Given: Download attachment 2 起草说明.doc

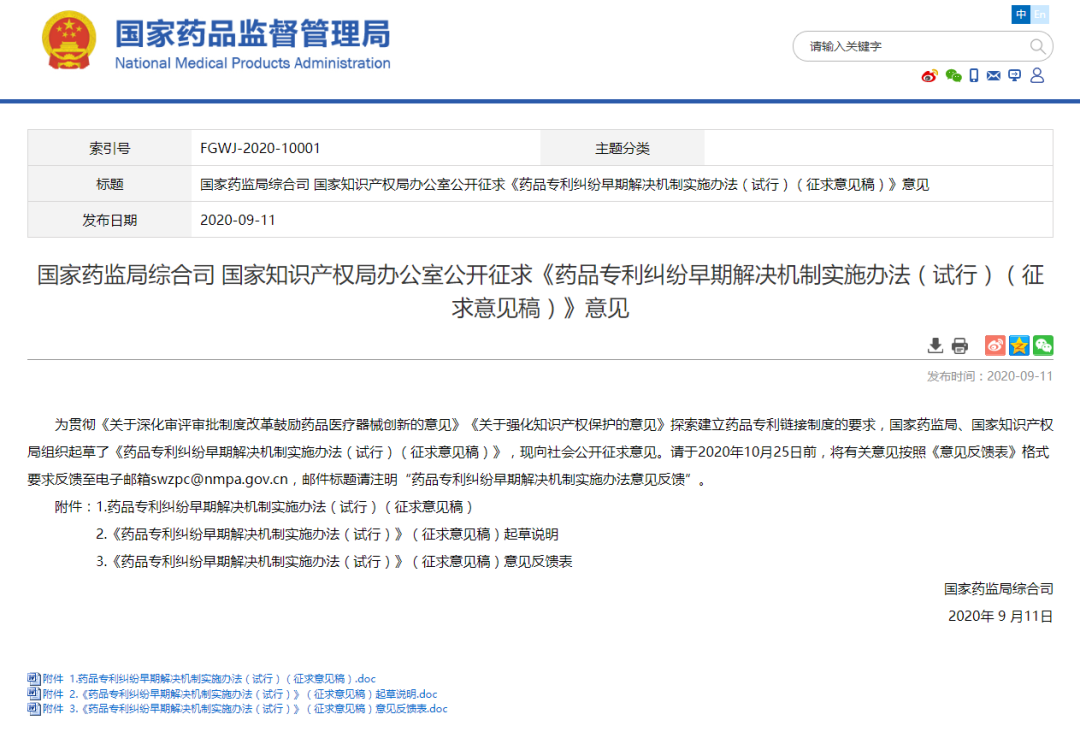Looking at the screenshot, I should (x=240, y=694).
